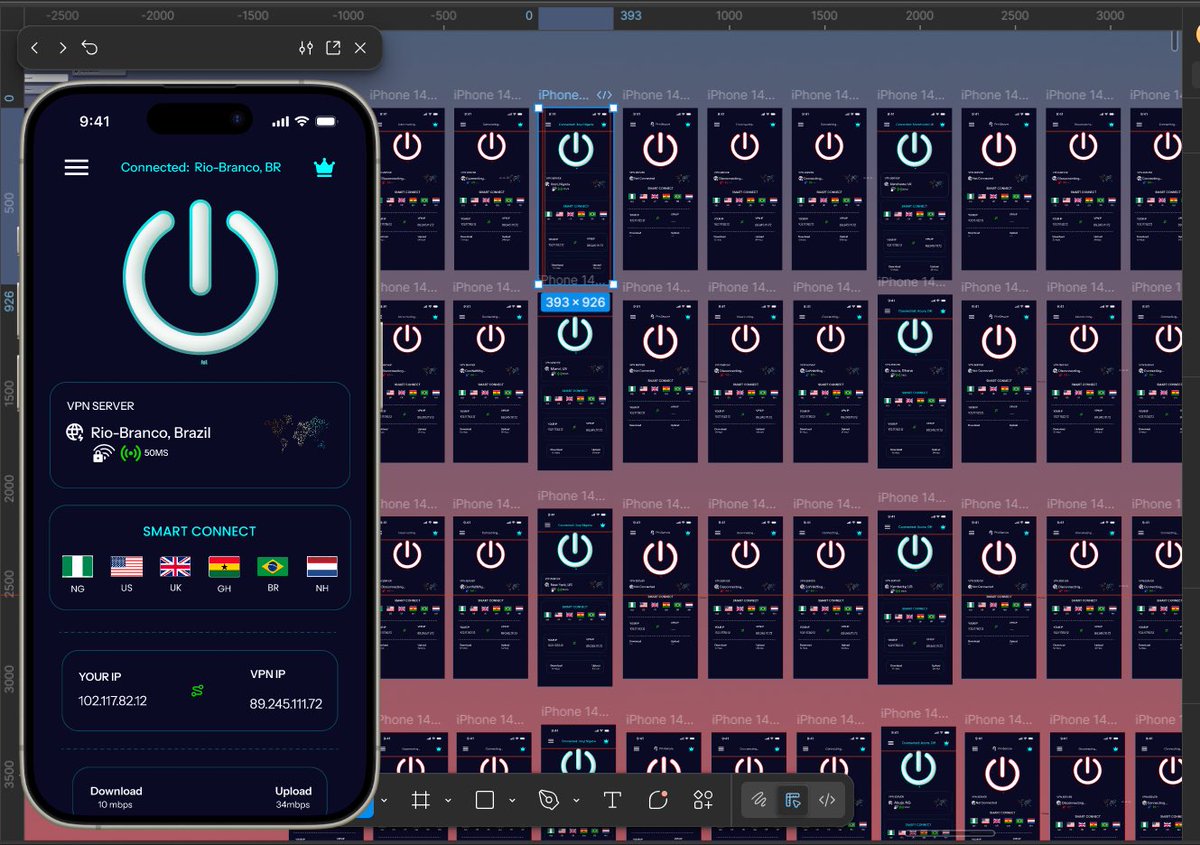Screen dimensions: 1200x845
Task: Click code icon beside selected frame label
Action: [604, 95]
